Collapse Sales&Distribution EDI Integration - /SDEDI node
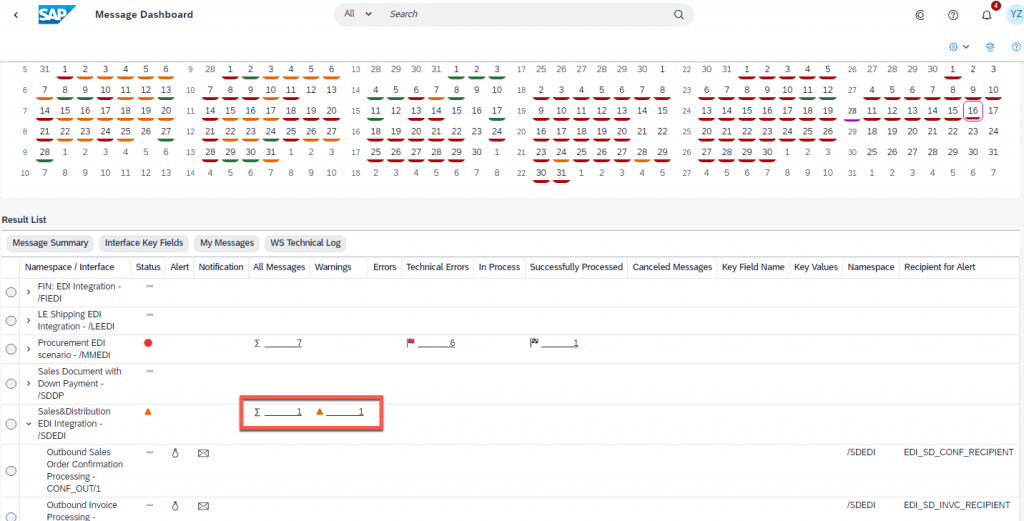Viewport: 1024px width, 521px height. (x=28, y=424)
